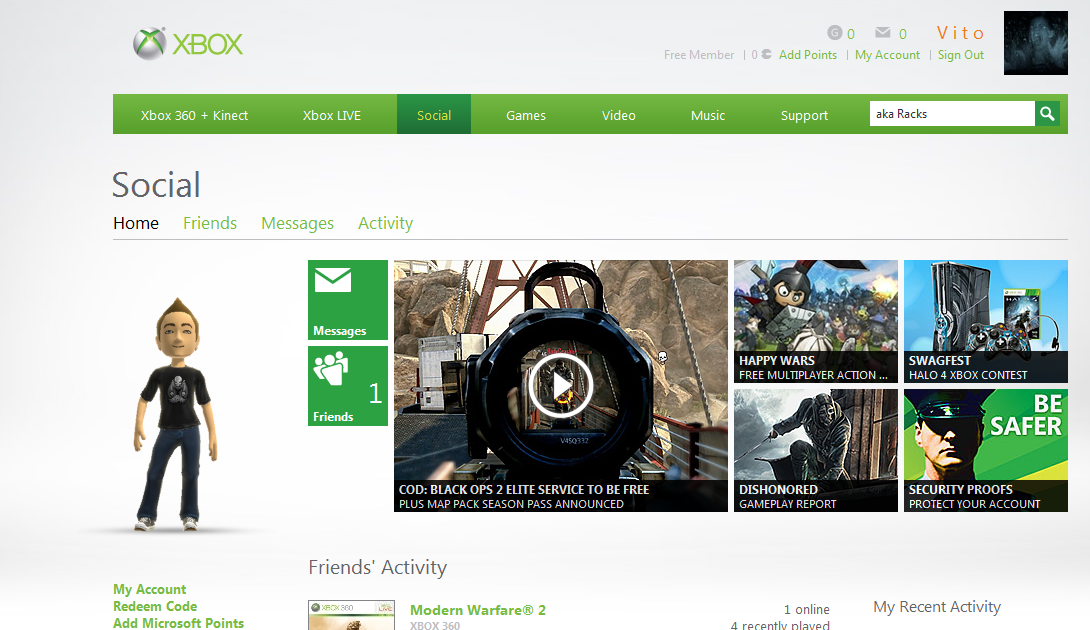Screen dimensions: 1090x630
Task: Click the Friends' Activity heading
Action: 377,567
